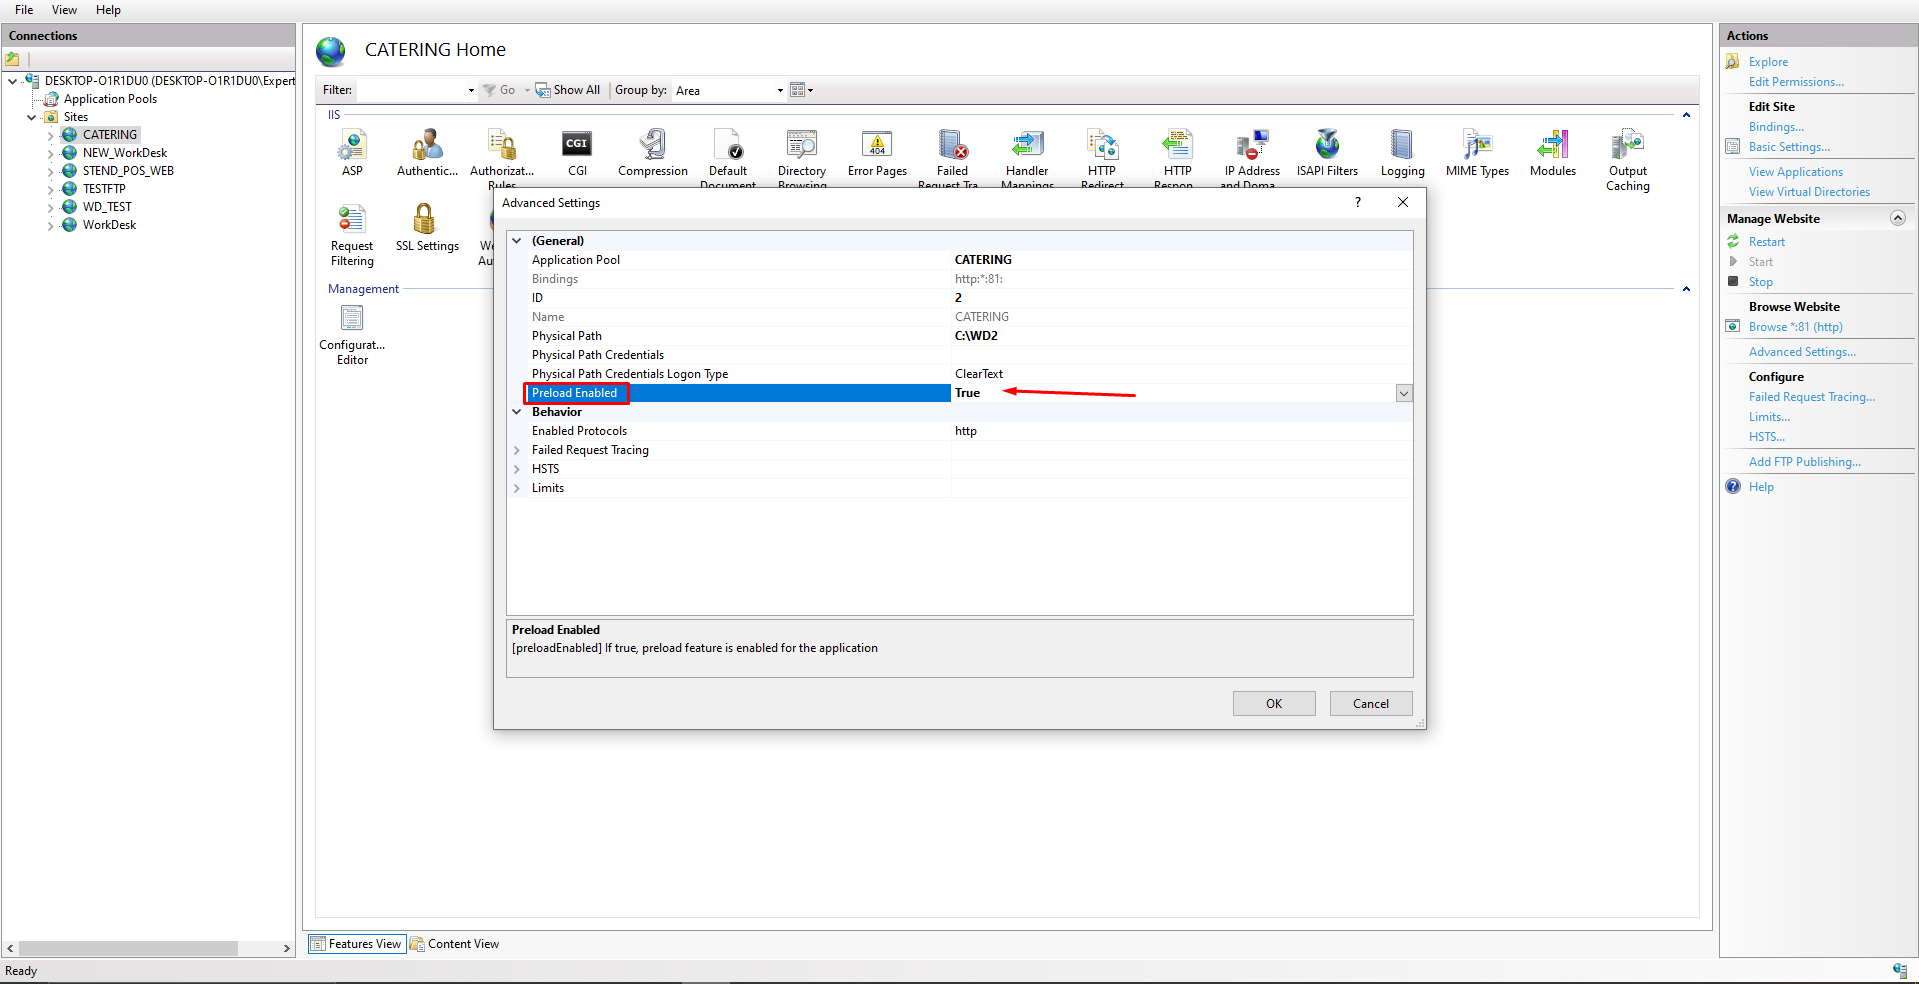
Task: Open the Group by Area dropdown
Action: click(729, 91)
